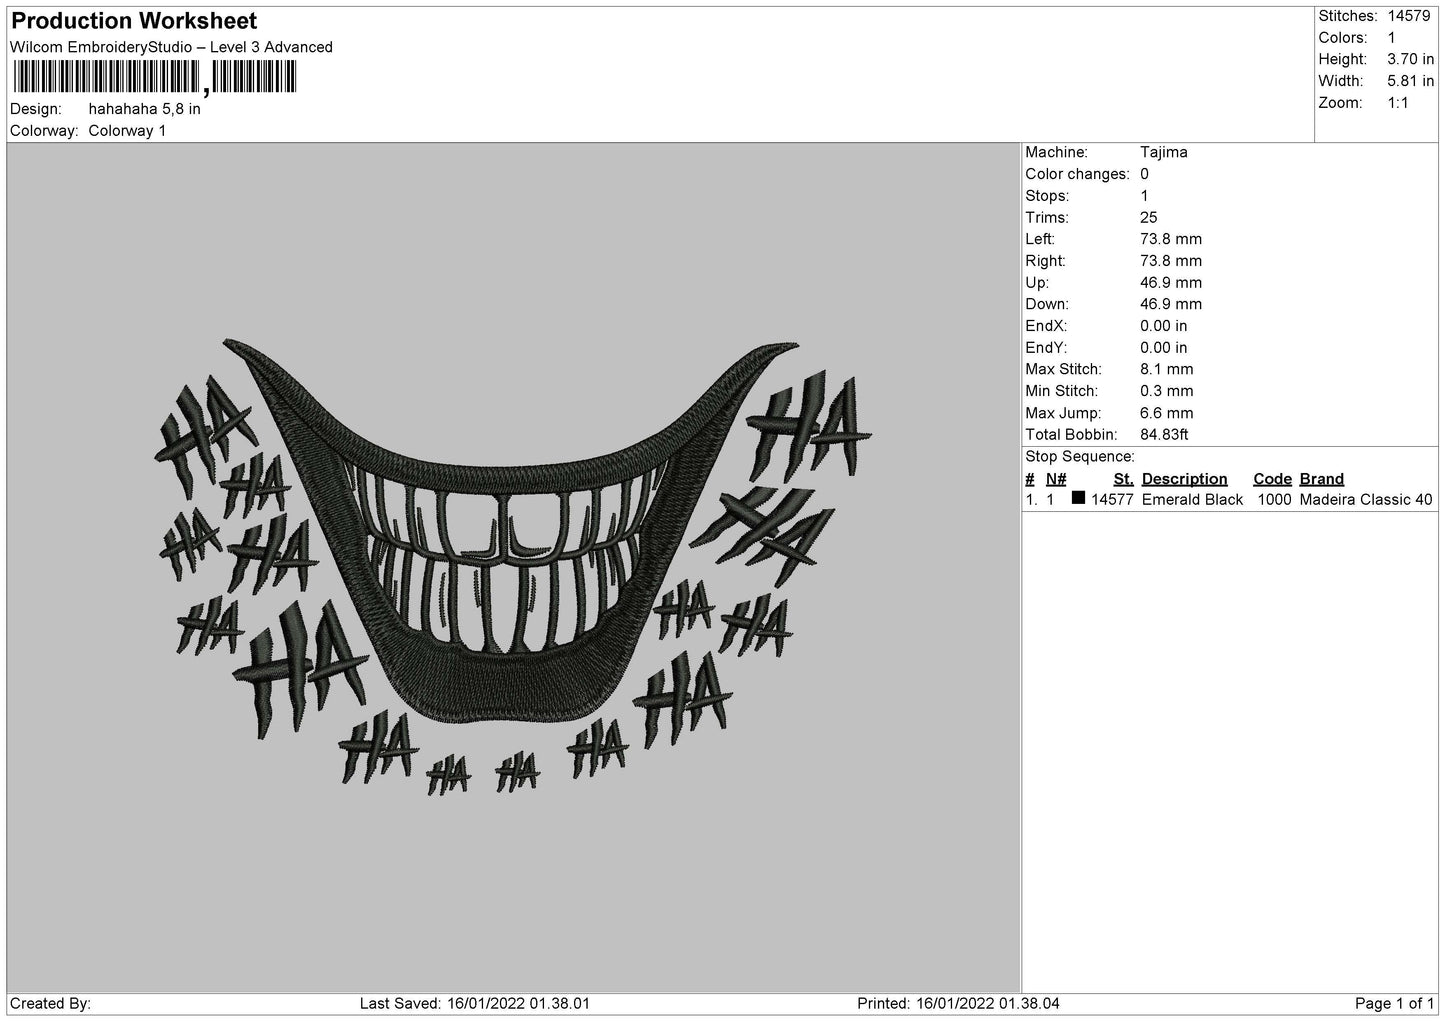
Task: Click the Height value 3.70 in
Action: 1410,60
